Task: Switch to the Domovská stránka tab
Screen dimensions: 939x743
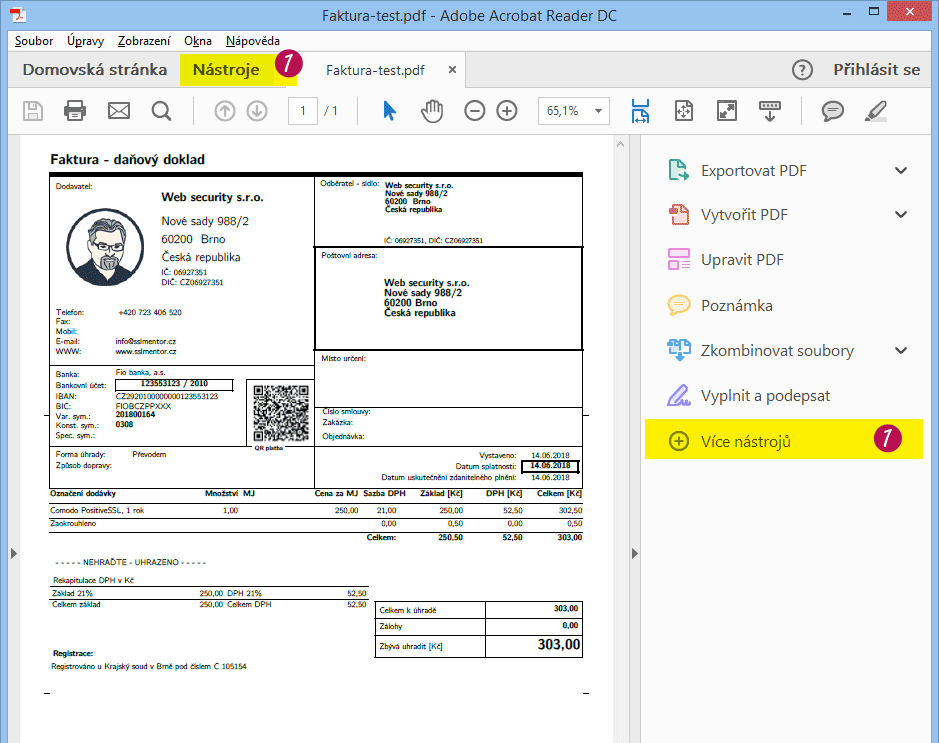Action: pyautogui.click(x=95, y=70)
